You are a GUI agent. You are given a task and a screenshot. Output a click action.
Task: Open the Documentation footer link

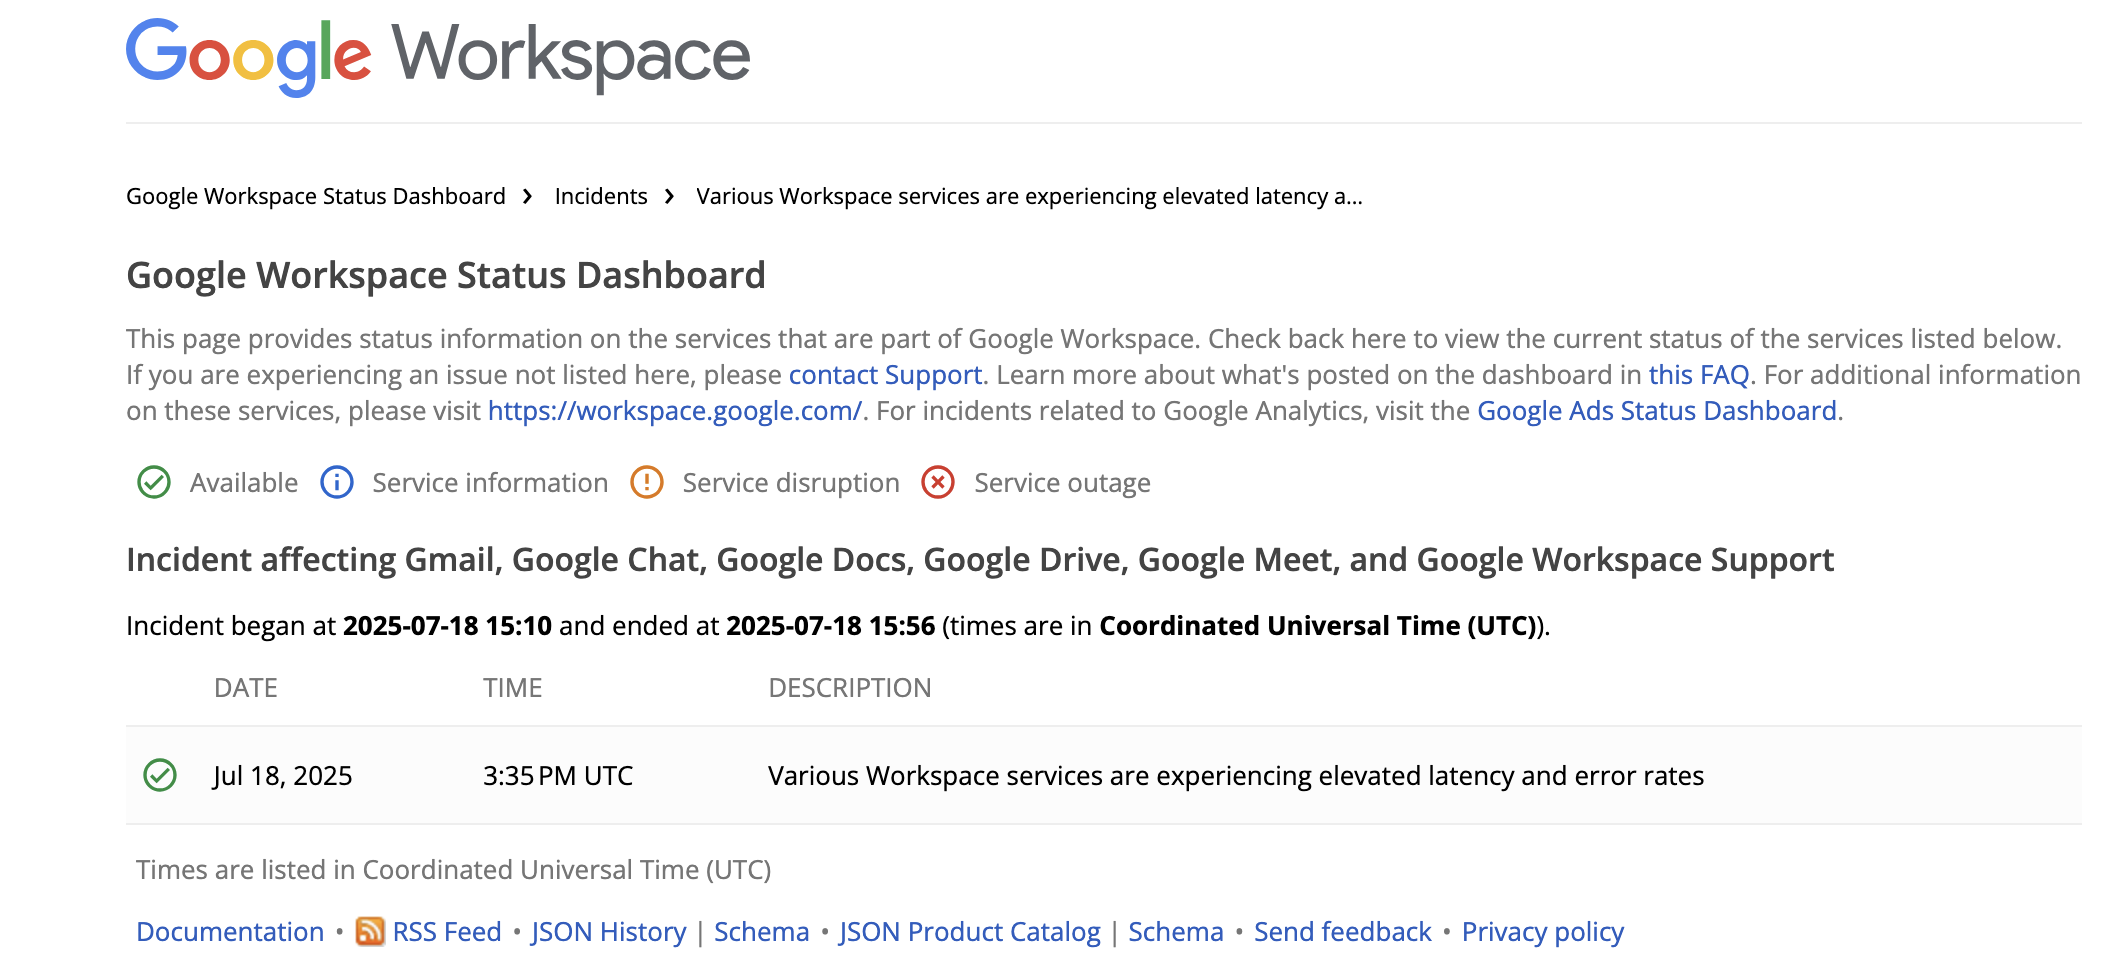tap(230, 932)
